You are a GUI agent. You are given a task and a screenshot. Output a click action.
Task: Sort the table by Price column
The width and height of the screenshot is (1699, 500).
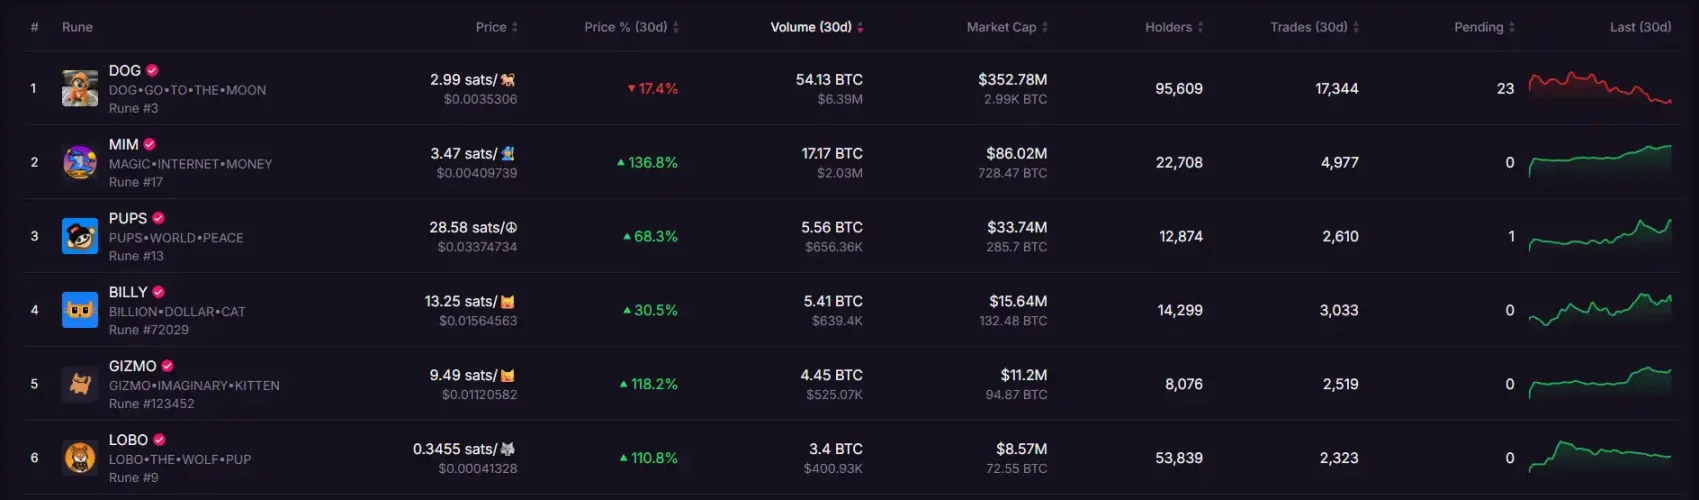coord(496,27)
